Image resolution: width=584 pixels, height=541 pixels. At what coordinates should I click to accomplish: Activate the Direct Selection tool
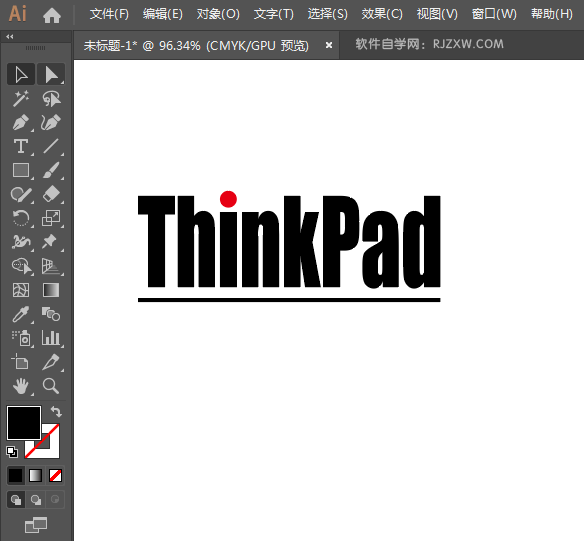(51, 74)
